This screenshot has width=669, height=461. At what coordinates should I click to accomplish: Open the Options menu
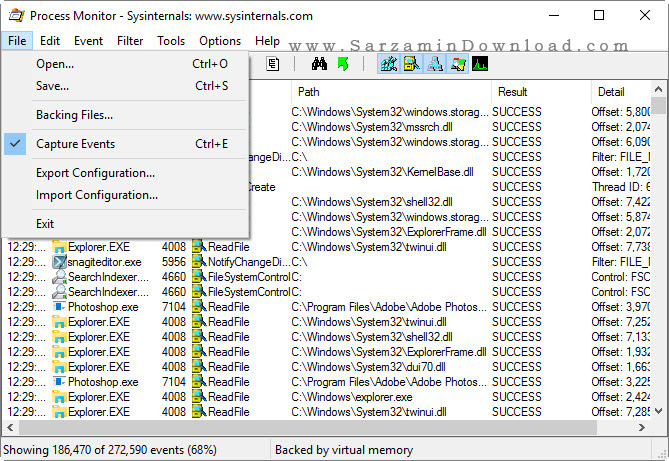point(220,41)
